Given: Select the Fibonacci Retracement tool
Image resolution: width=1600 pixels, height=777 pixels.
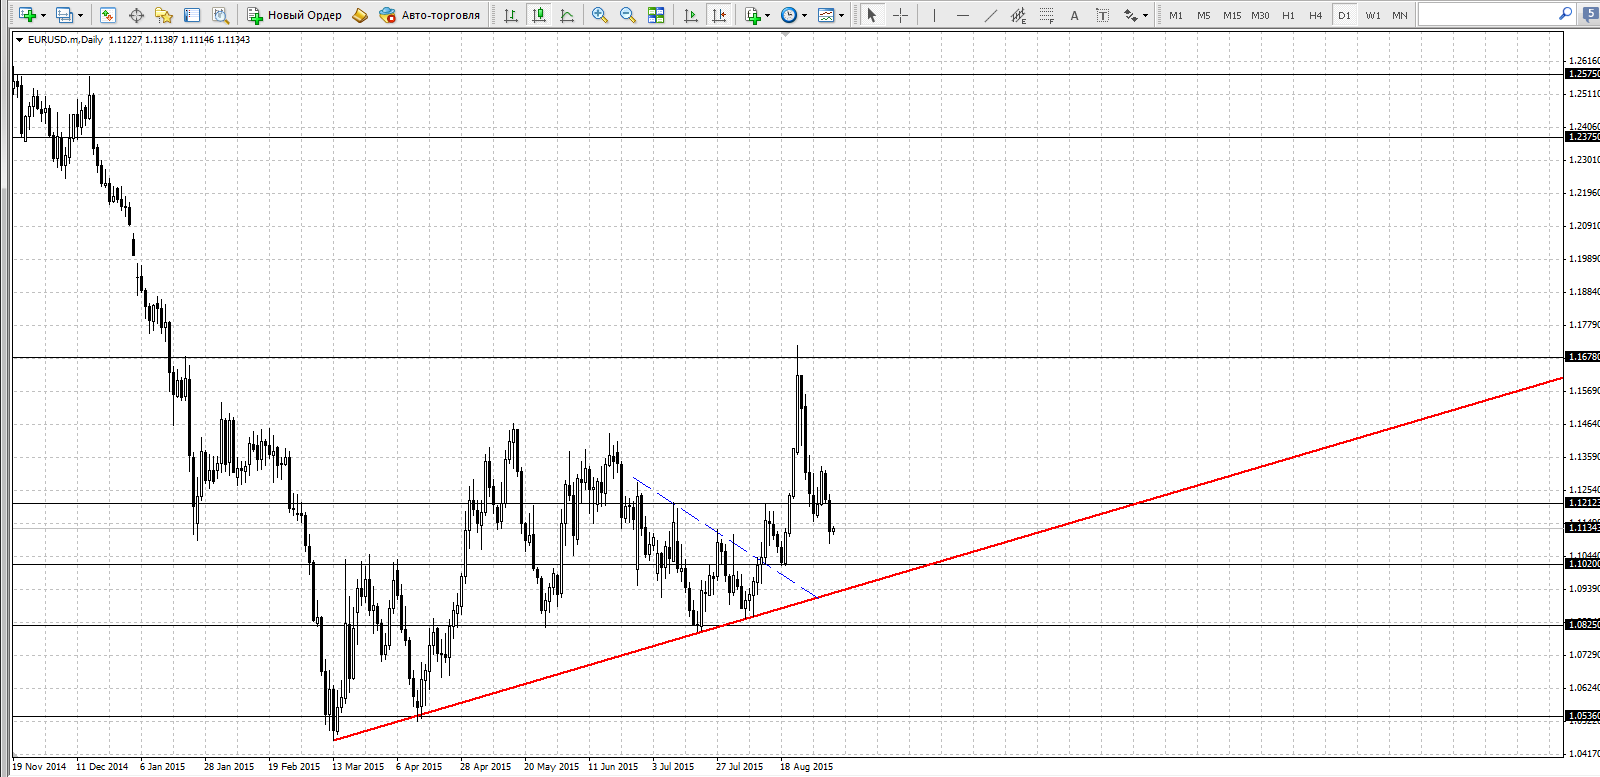Looking at the screenshot, I should (x=1046, y=15).
